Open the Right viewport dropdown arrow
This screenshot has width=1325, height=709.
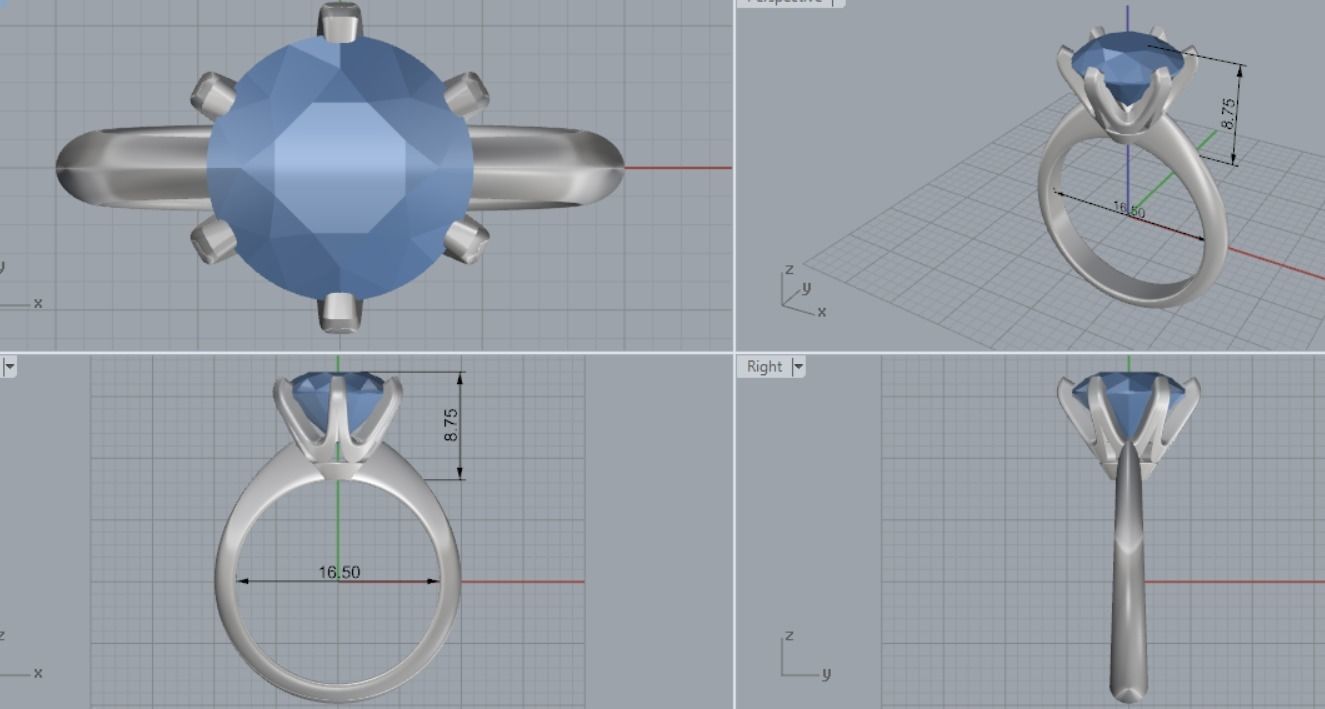pyautogui.click(x=798, y=367)
